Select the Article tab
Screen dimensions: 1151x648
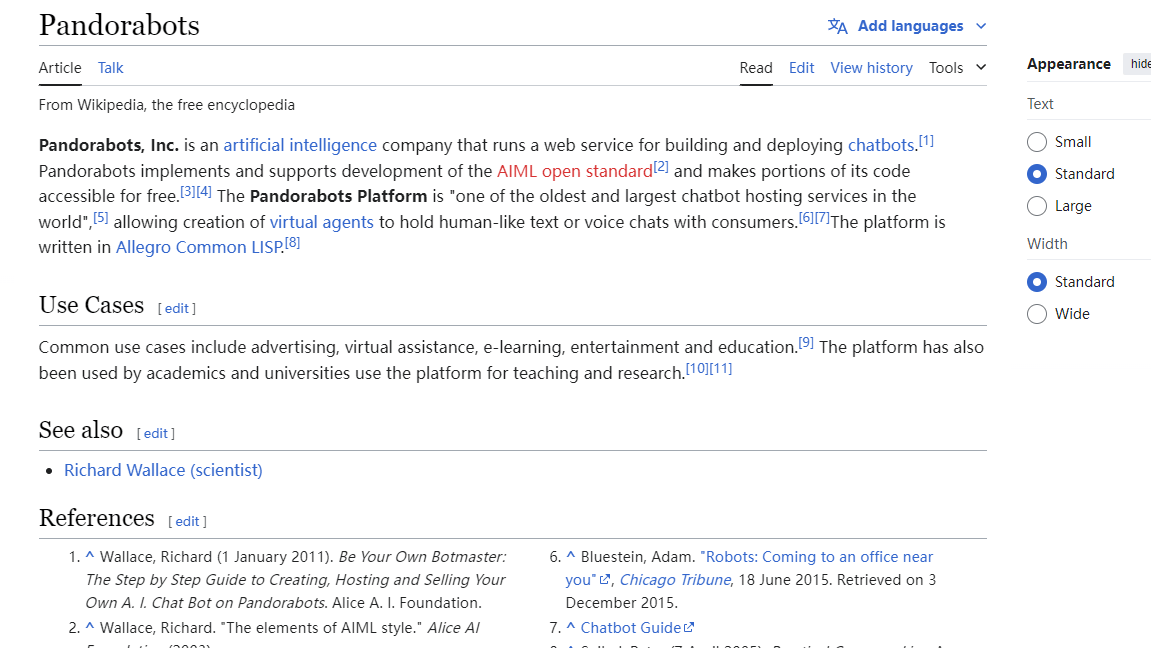coord(60,68)
